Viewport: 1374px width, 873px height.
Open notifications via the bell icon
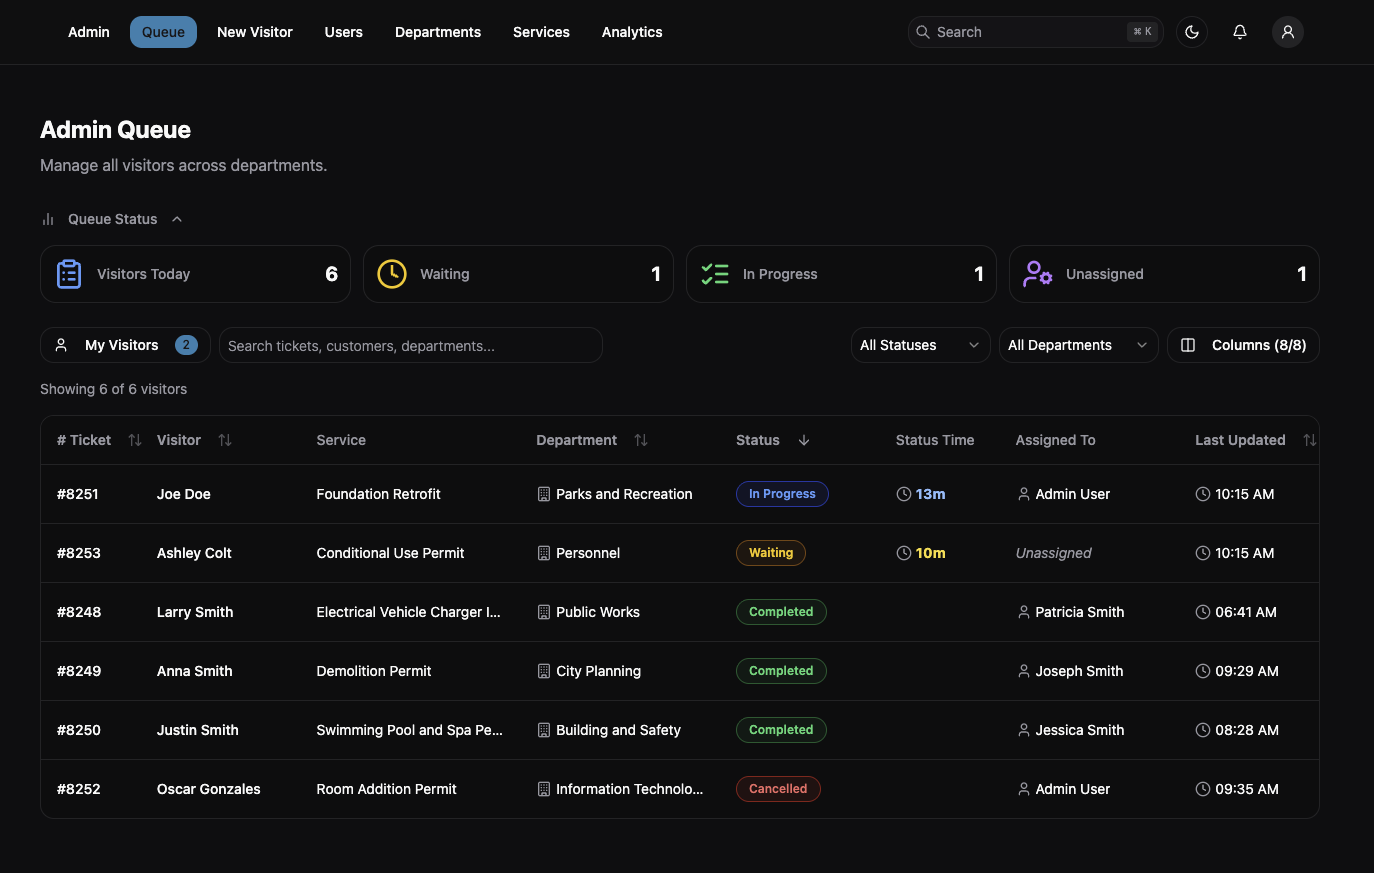(1239, 31)
